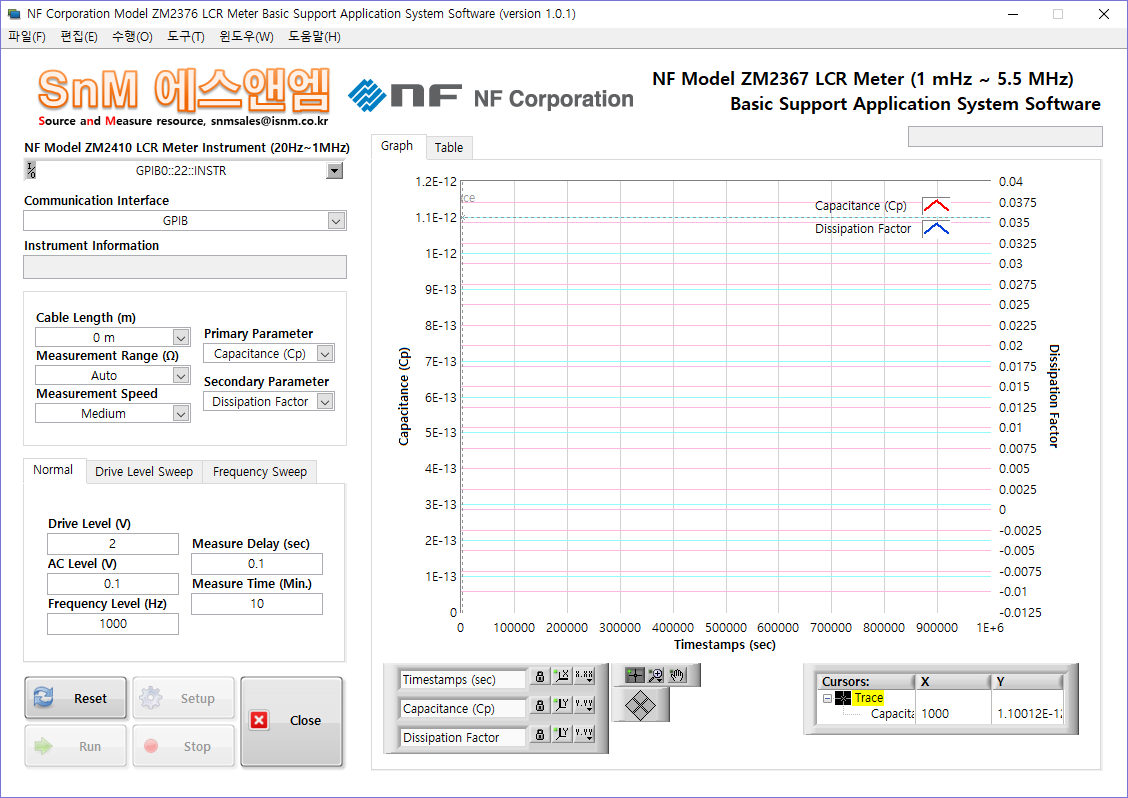
Task: Click the Close button with red X
Action: (291, 721)
